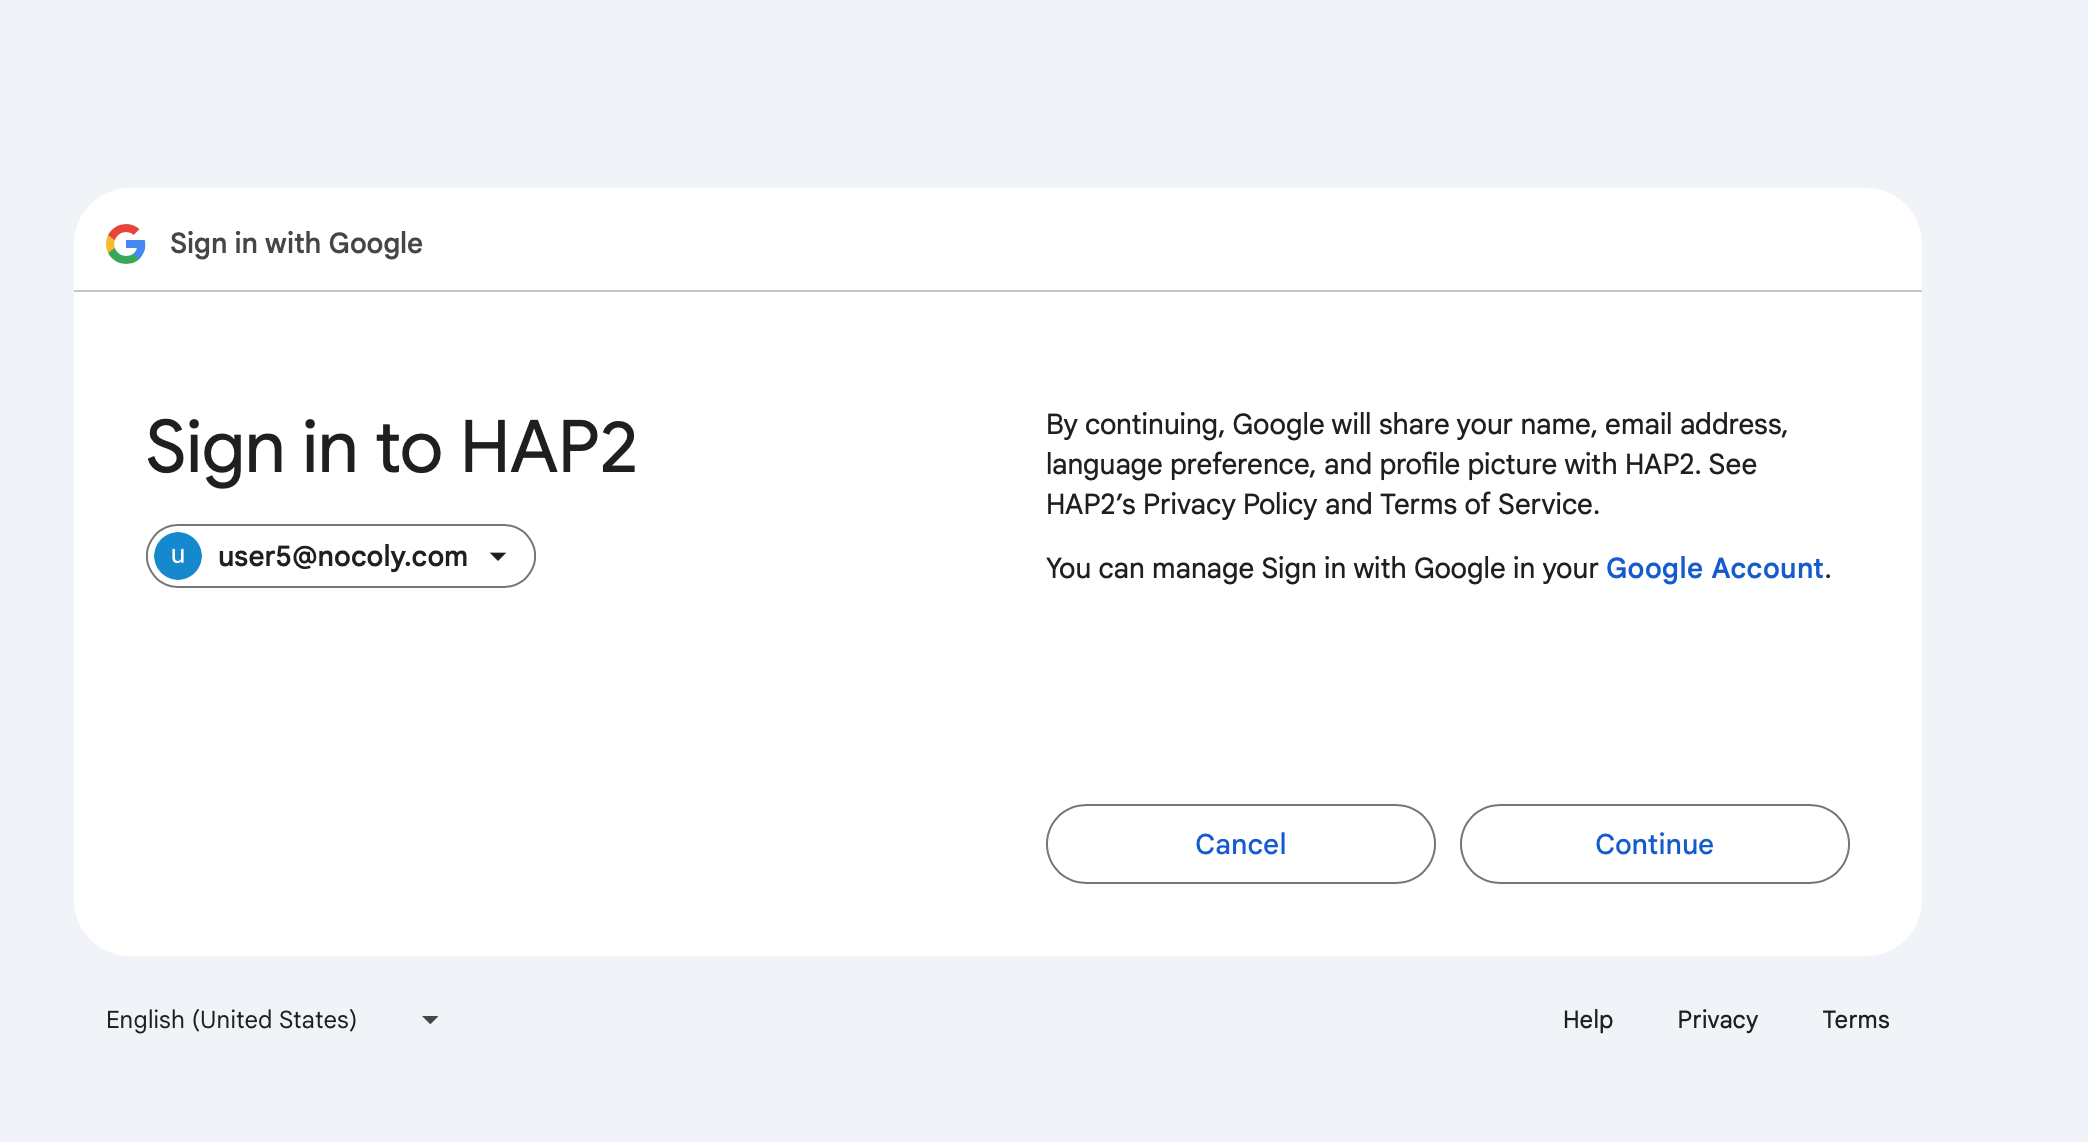Expand the English (United States) language selector
Screen dimensions: 2088x1142
point(272,1019)
